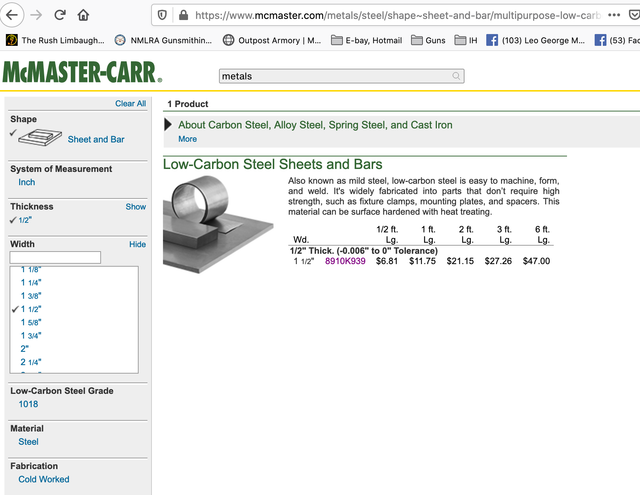The image size is (640, 495).
Task: Click the tracking protection shield icon
Action: [x=162, y=16]
